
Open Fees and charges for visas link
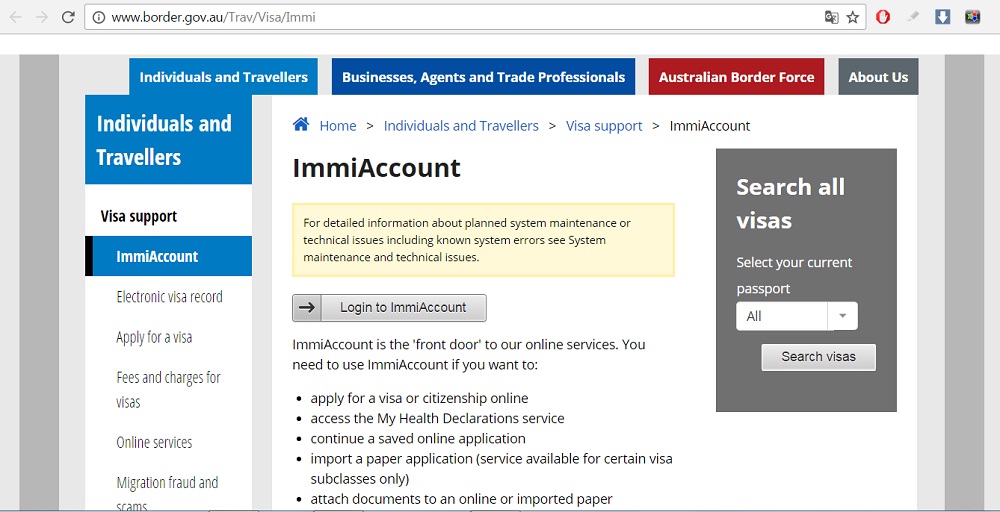tap(168, 390)
